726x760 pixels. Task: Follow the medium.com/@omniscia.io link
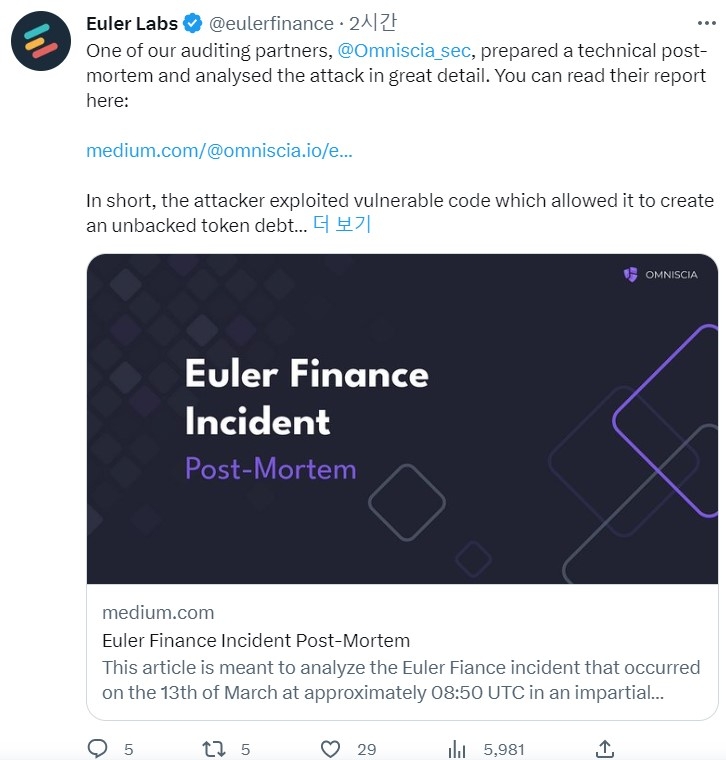coord(219,150)
